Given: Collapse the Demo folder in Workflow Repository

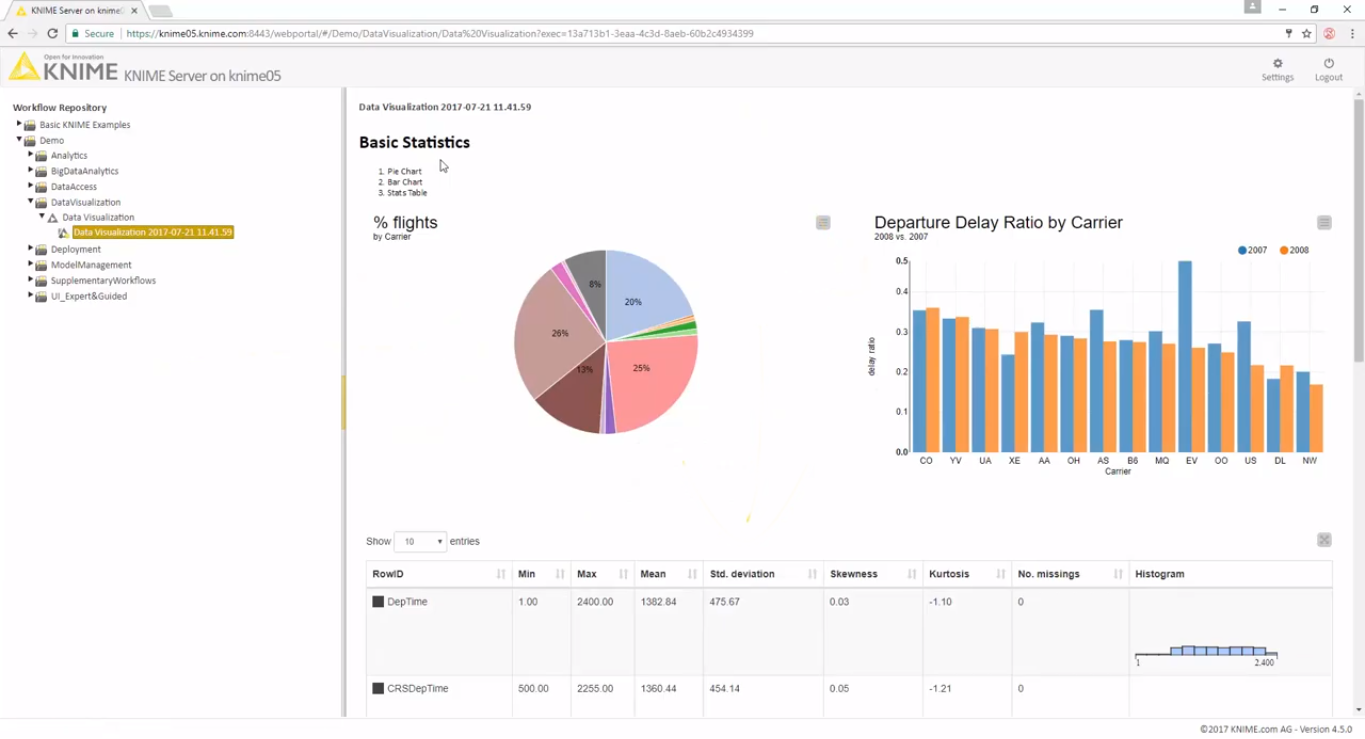Looking at the screenshot, I should [17, 140].
